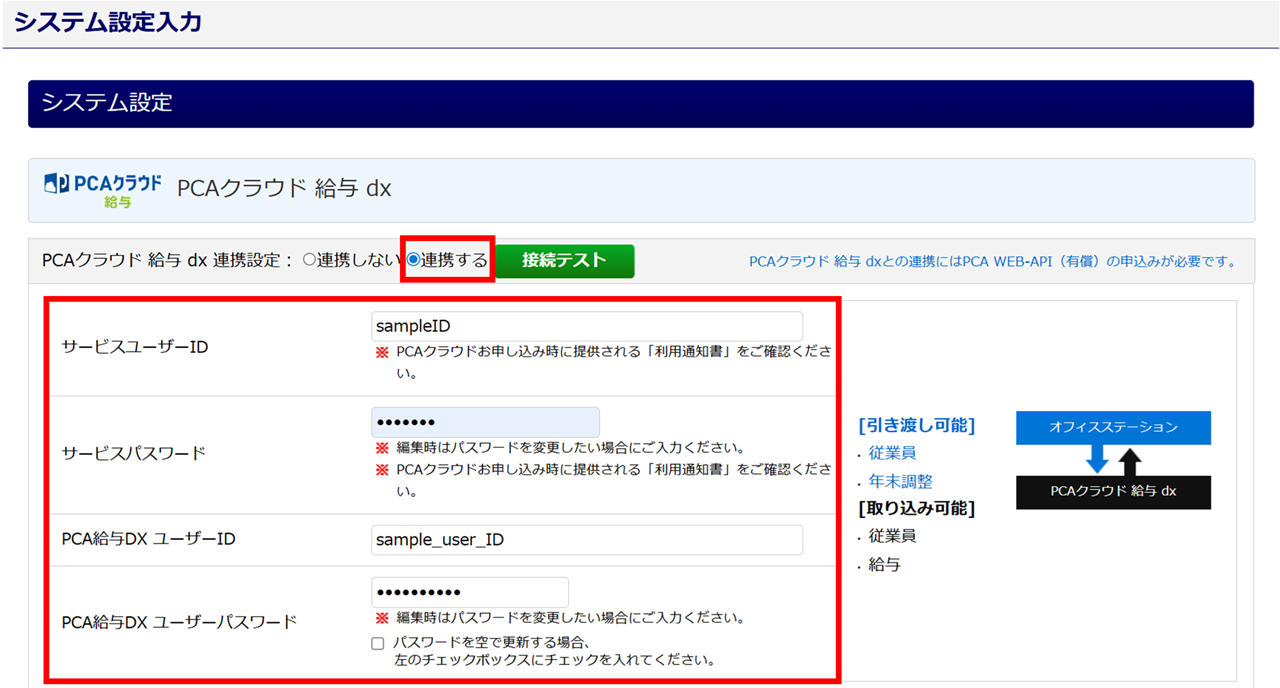Click the blue down arrow in the diagram

[1097, 459]
